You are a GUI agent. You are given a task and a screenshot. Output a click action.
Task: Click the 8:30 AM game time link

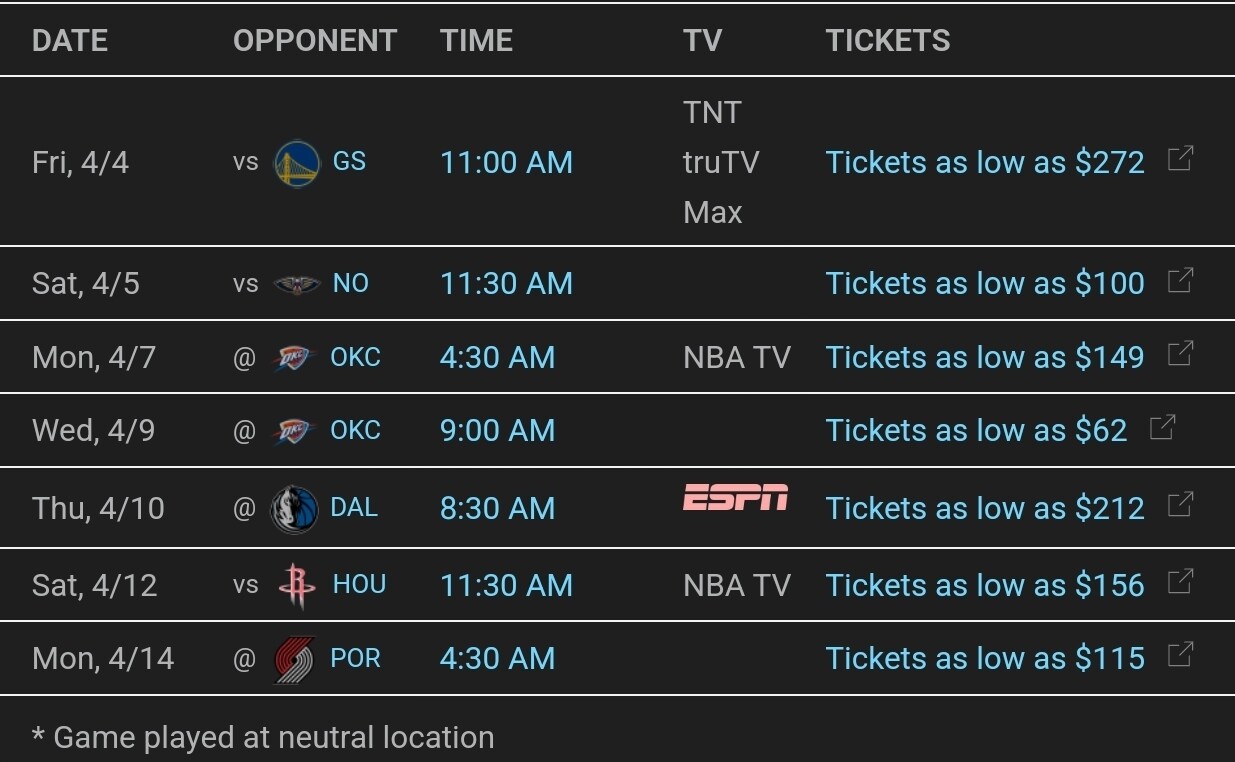497,509
